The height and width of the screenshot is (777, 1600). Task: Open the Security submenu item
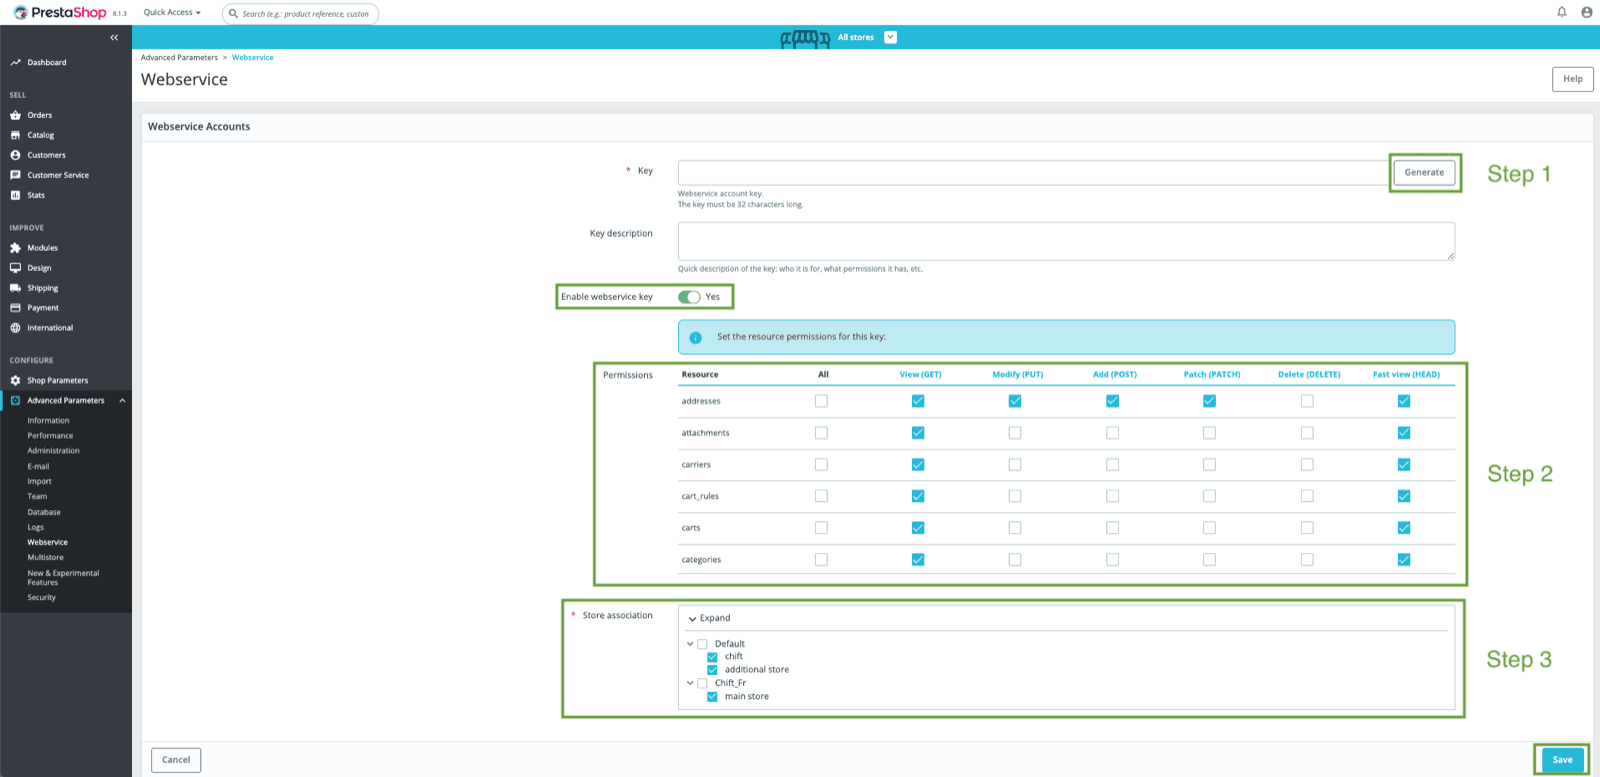coord(41,598)
